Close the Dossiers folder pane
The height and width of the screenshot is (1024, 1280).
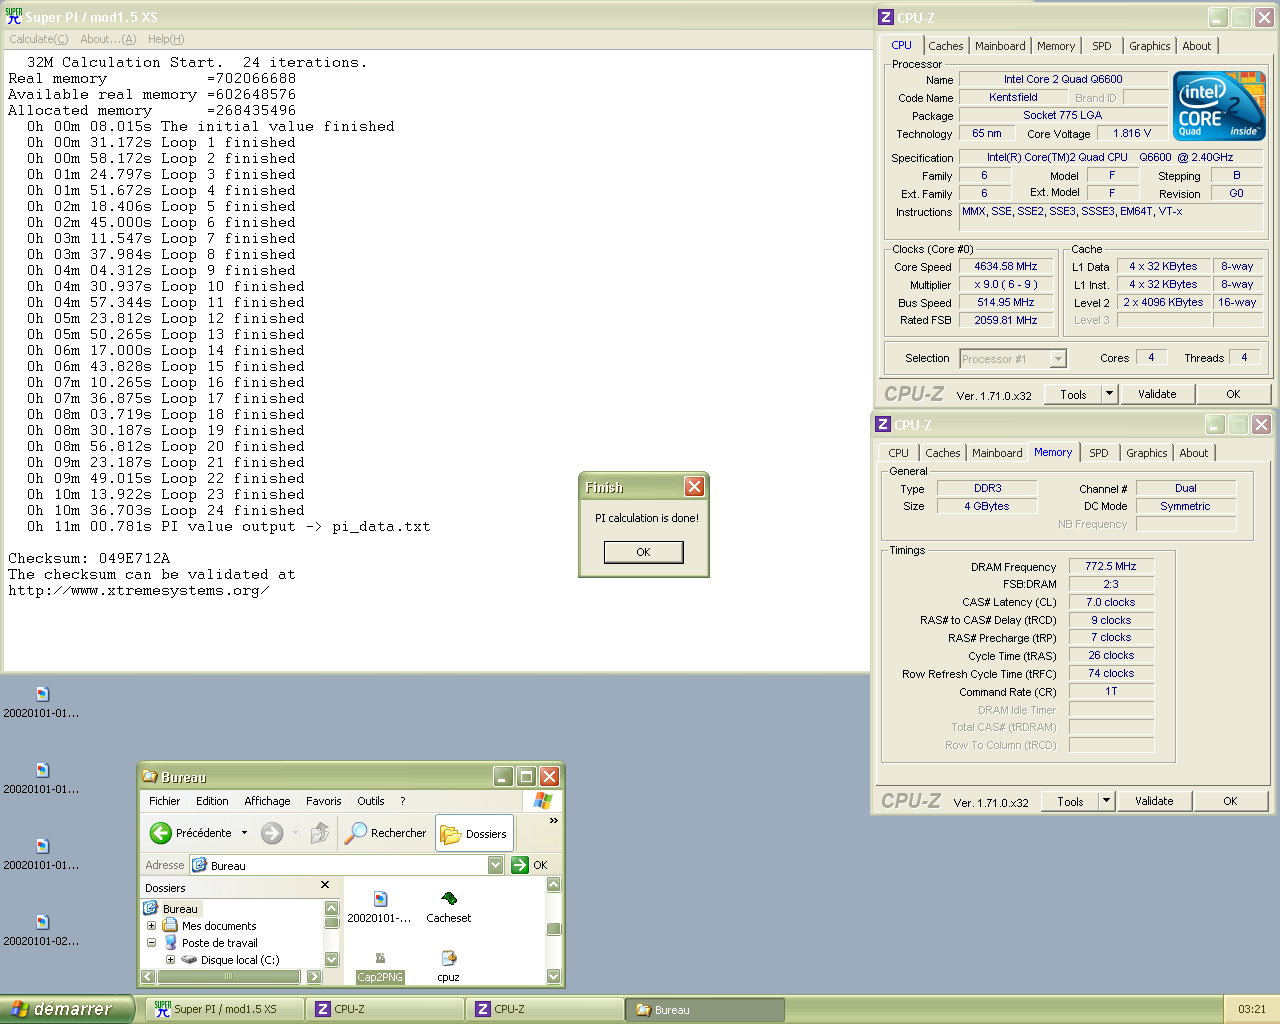coord(325,885)
